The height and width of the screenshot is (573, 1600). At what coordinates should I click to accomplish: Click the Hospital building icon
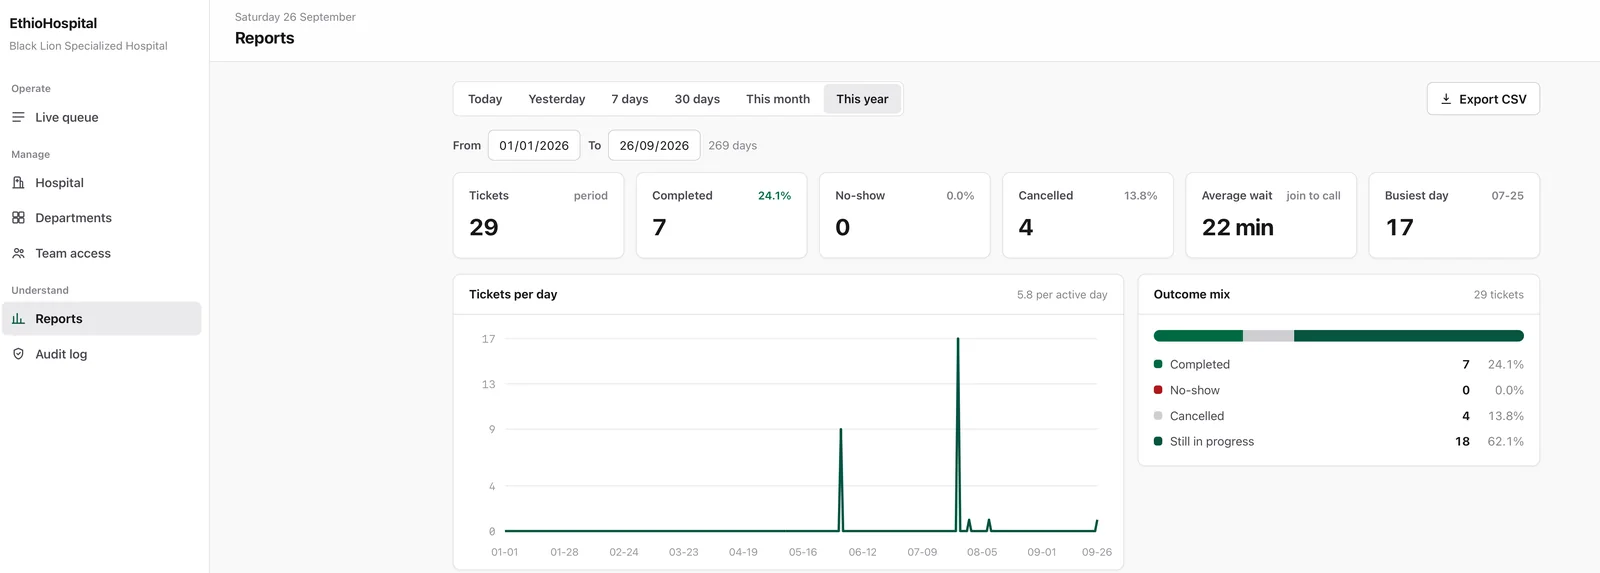pos(18,183)
